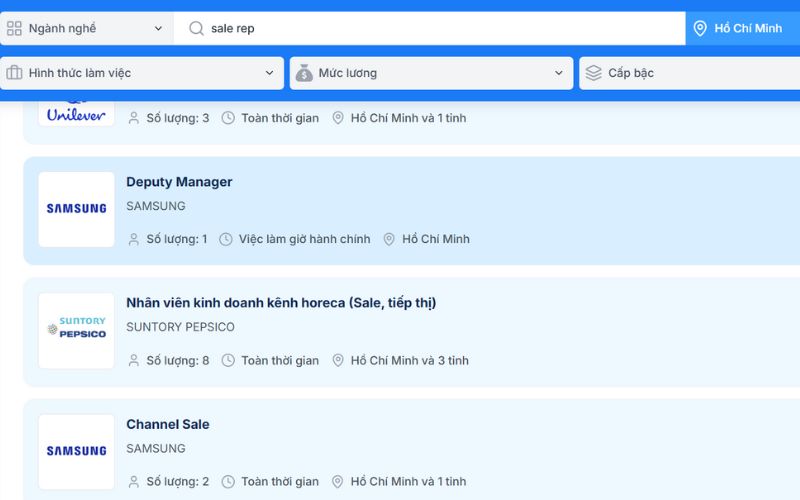
Task: Click clock icon in Unilever job row
Action: [228, 118]
